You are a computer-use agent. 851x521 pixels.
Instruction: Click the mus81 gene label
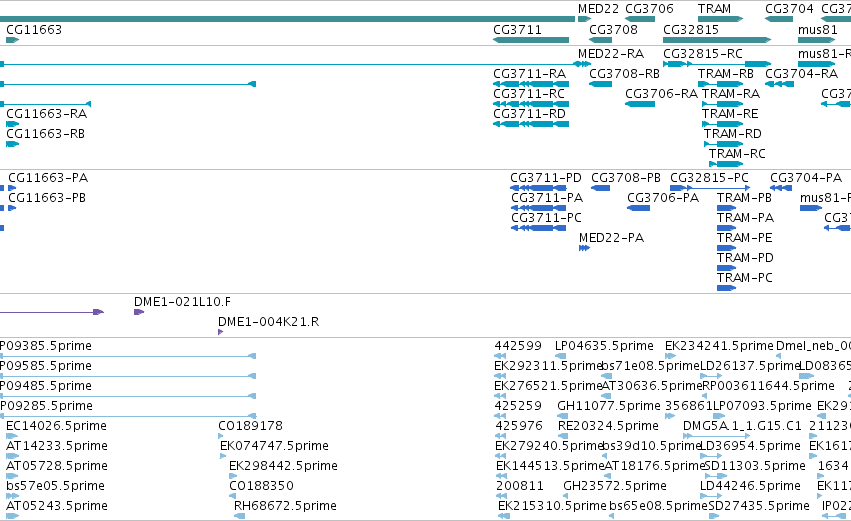(x=817, y=30)
